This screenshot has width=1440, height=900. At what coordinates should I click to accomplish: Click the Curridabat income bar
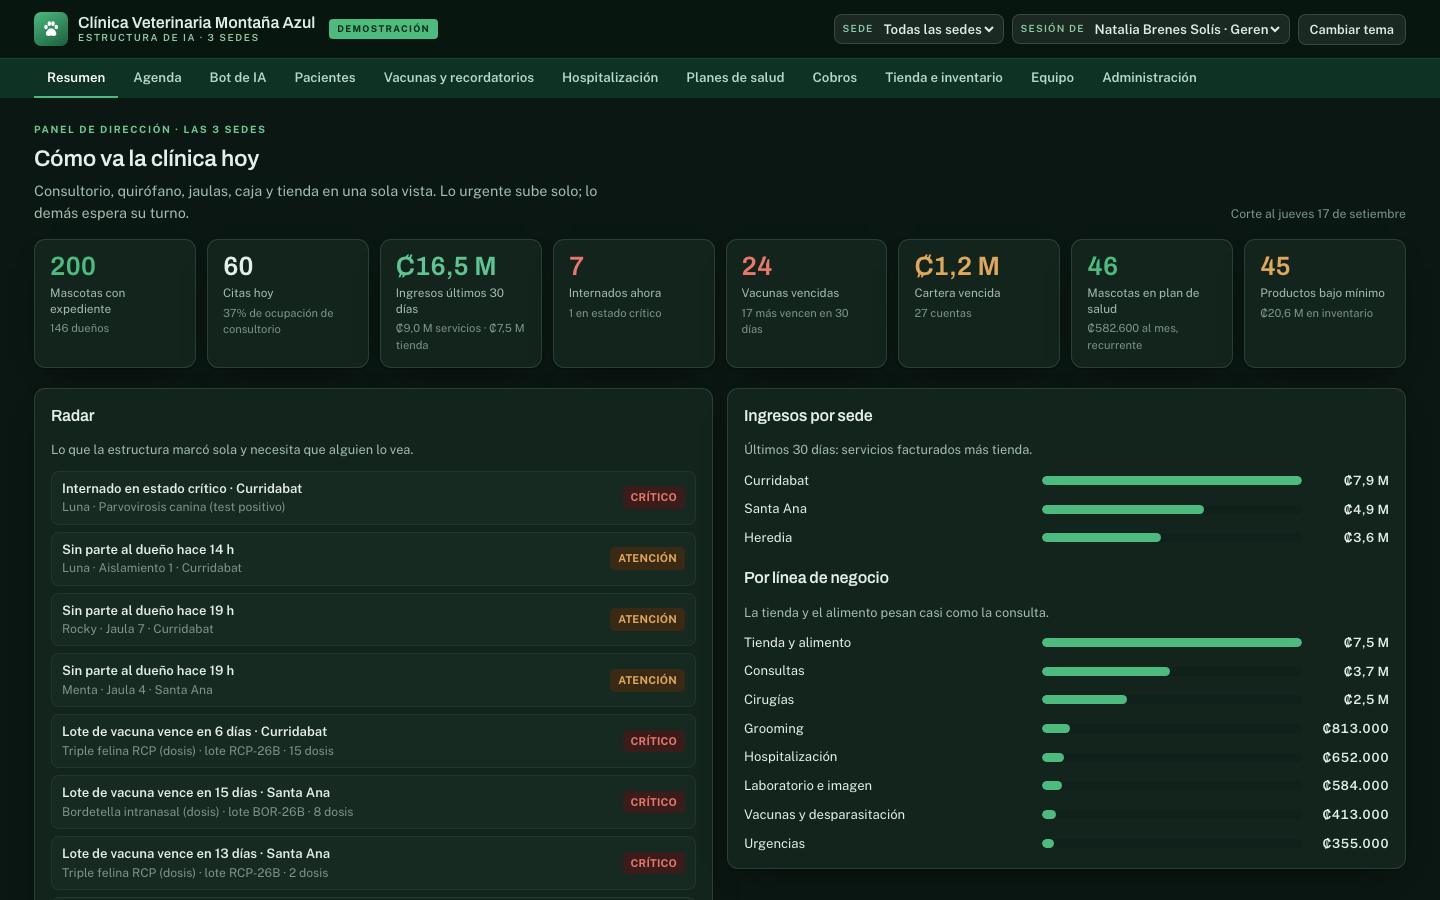[1172, 481]
